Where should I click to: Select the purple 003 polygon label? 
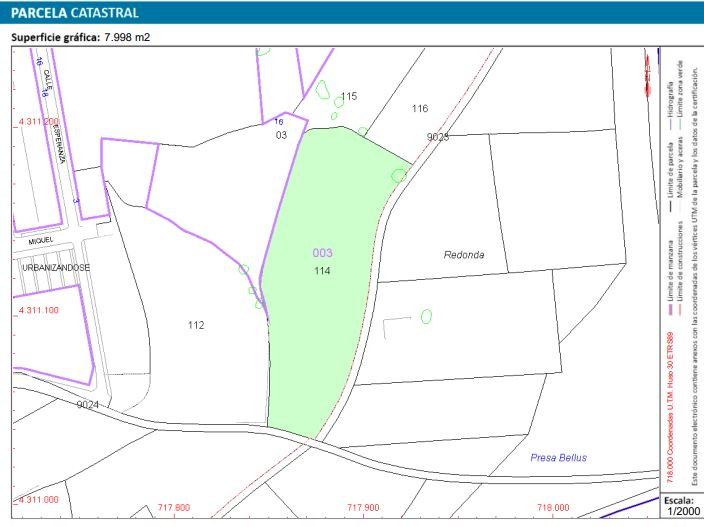point(322,253)
